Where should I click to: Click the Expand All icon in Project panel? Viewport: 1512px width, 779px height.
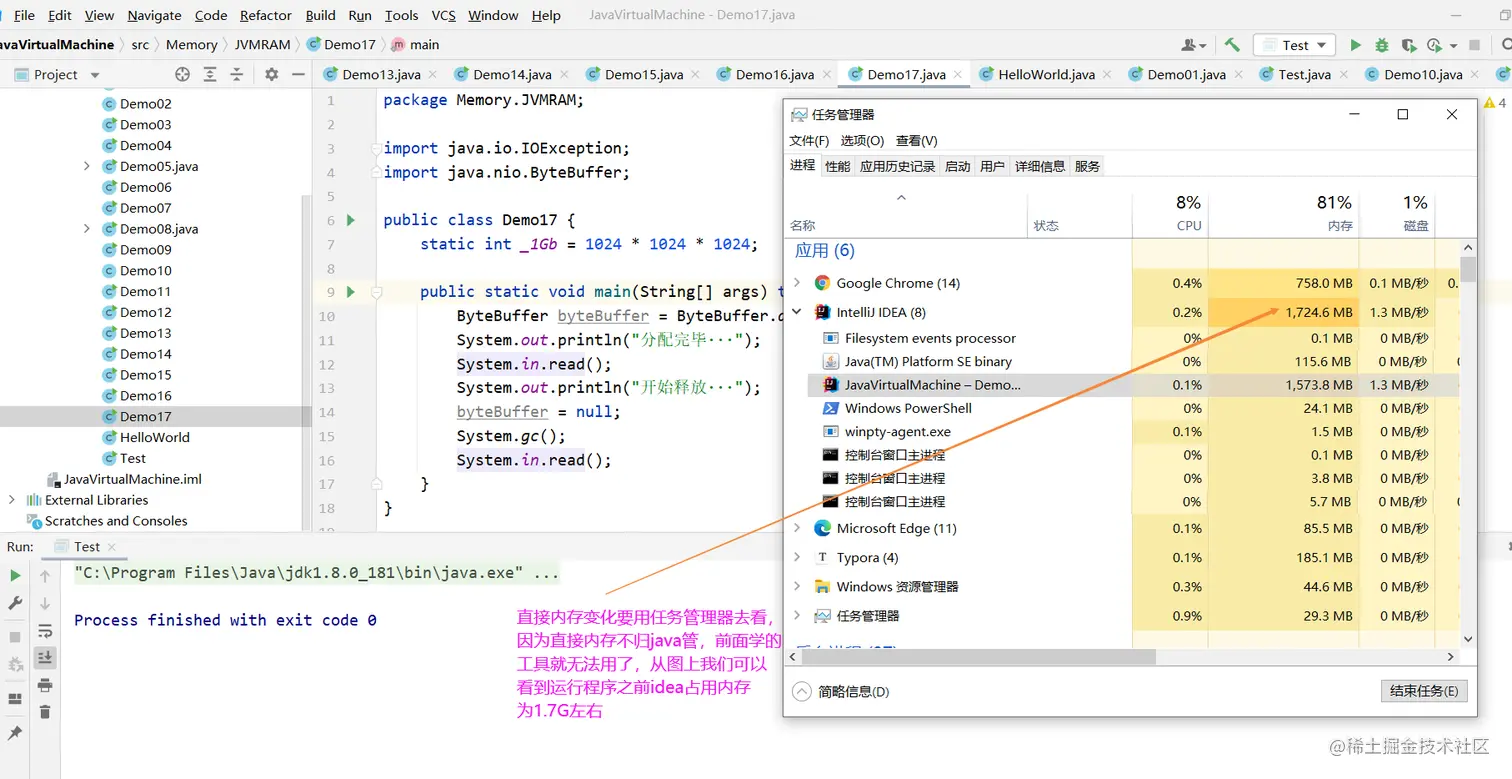[210, 74]
